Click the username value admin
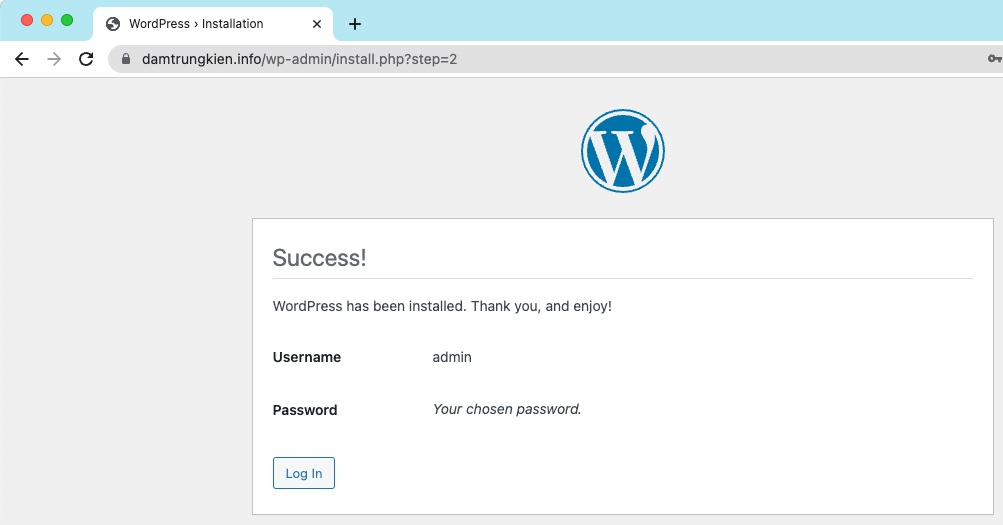 pos(452,357)
